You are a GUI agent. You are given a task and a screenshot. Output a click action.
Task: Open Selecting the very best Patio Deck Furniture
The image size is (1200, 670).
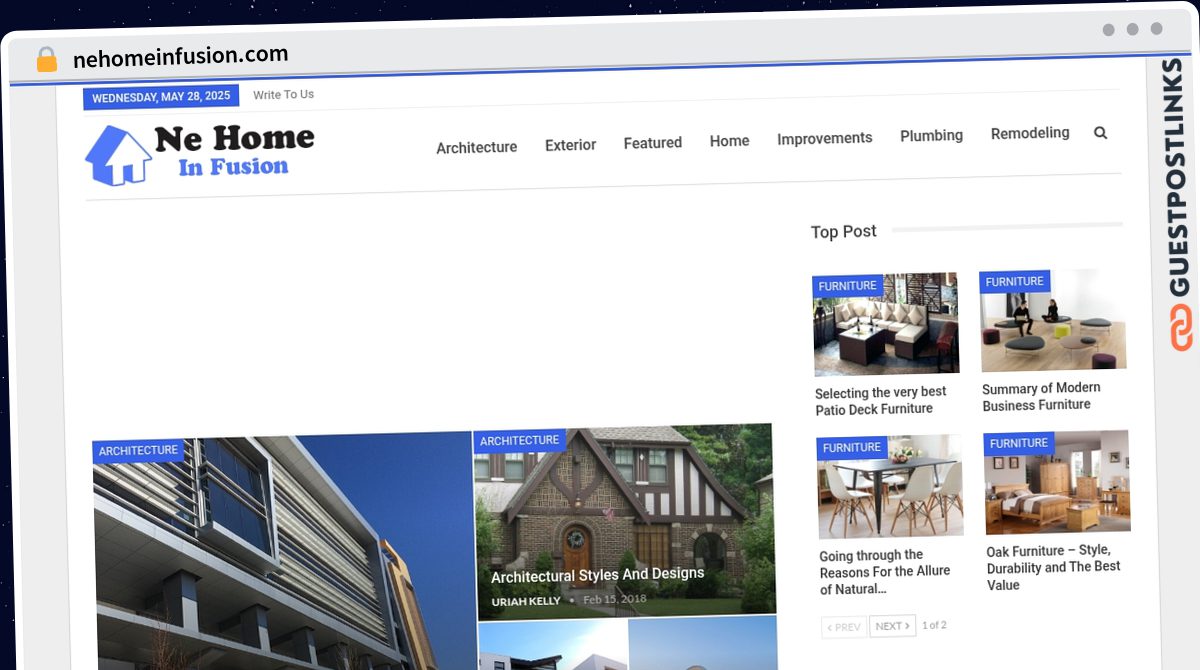point(880,400)
